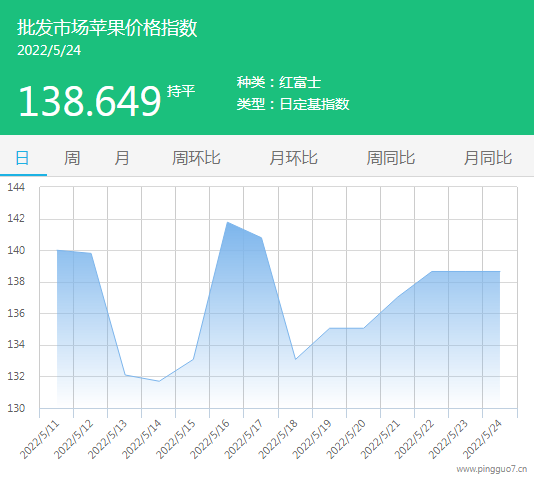Click the 2022/5/18 dip point
The image size is (534, 477).
pos(296,359)
